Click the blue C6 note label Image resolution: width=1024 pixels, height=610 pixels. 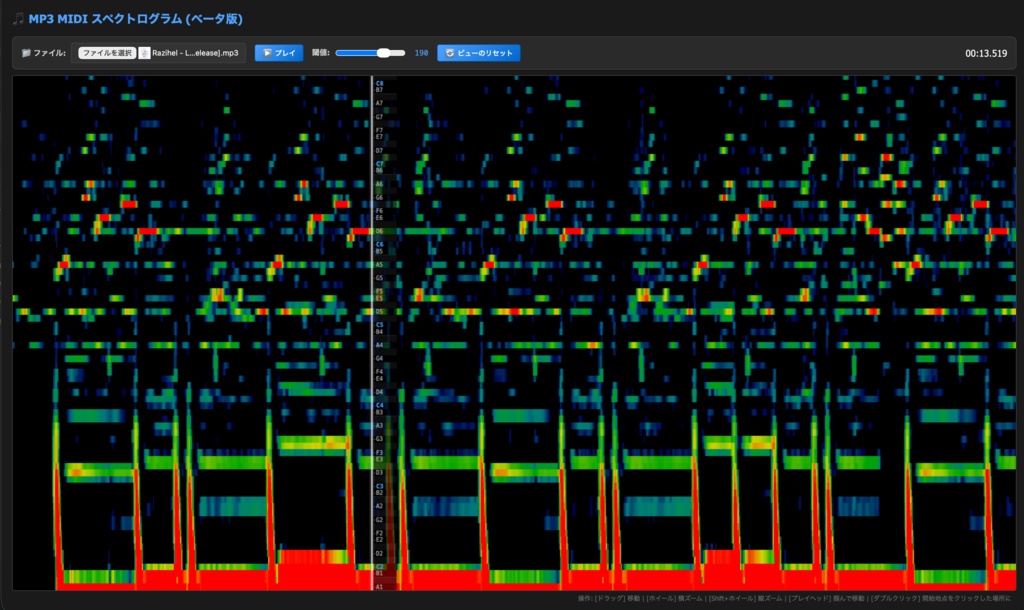[379, 244]
